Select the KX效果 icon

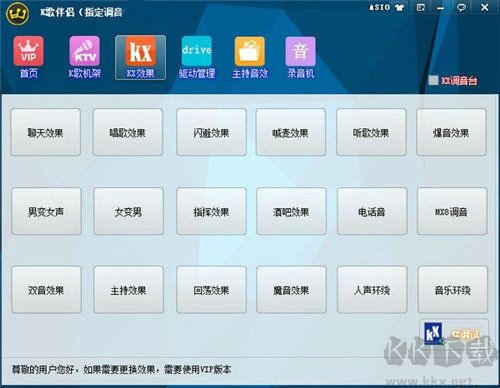(140, 57)
